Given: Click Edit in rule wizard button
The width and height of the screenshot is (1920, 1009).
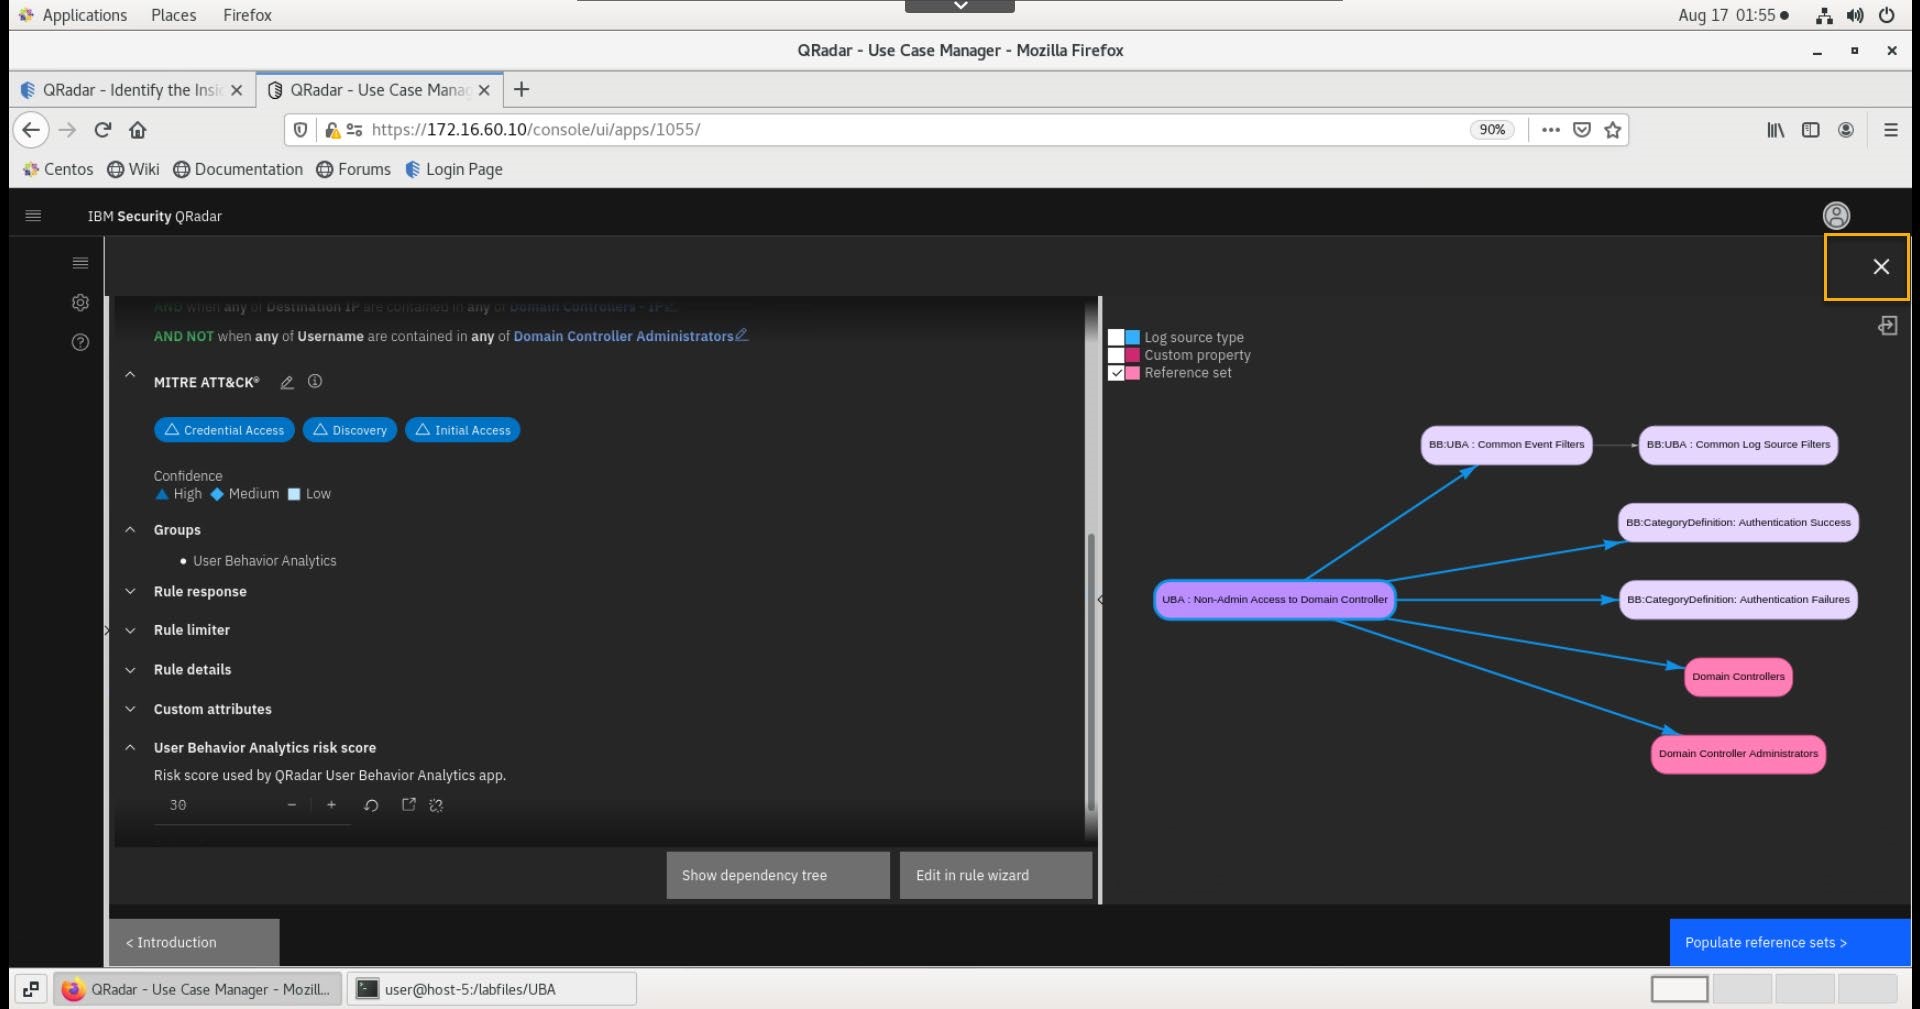Looking at the screenshot, I should (996, 875).
